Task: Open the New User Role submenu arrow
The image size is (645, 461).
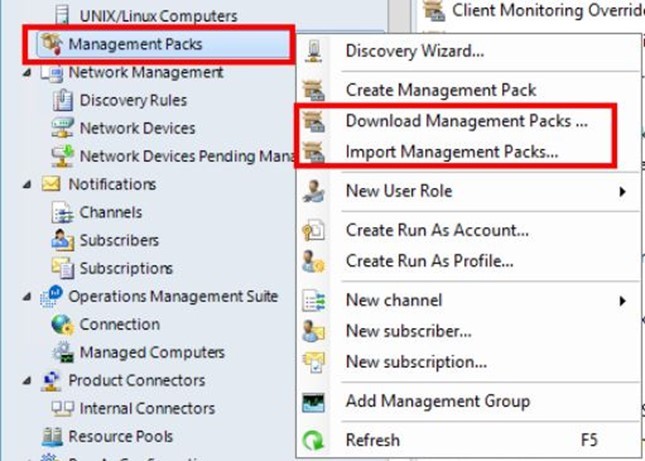Action: [622, 192]
